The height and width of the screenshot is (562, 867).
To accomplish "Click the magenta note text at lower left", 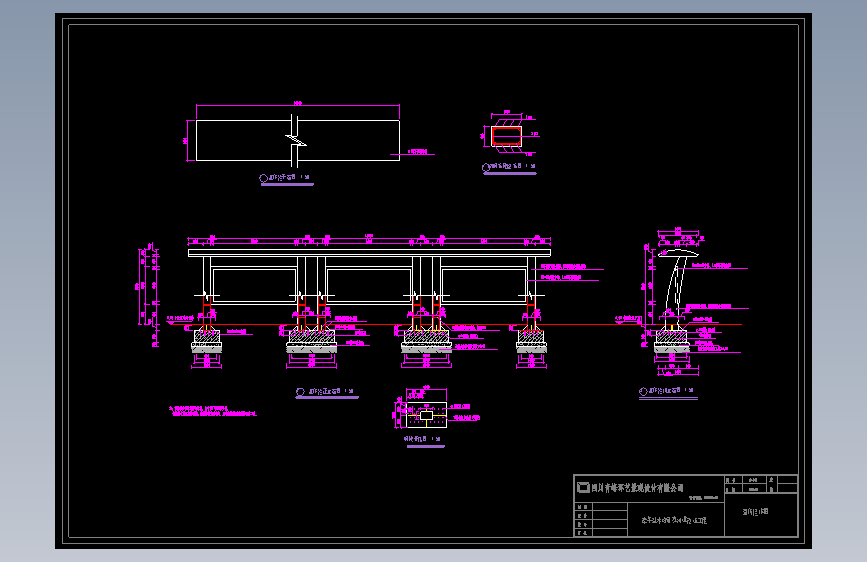I will [x=213, y=411].
